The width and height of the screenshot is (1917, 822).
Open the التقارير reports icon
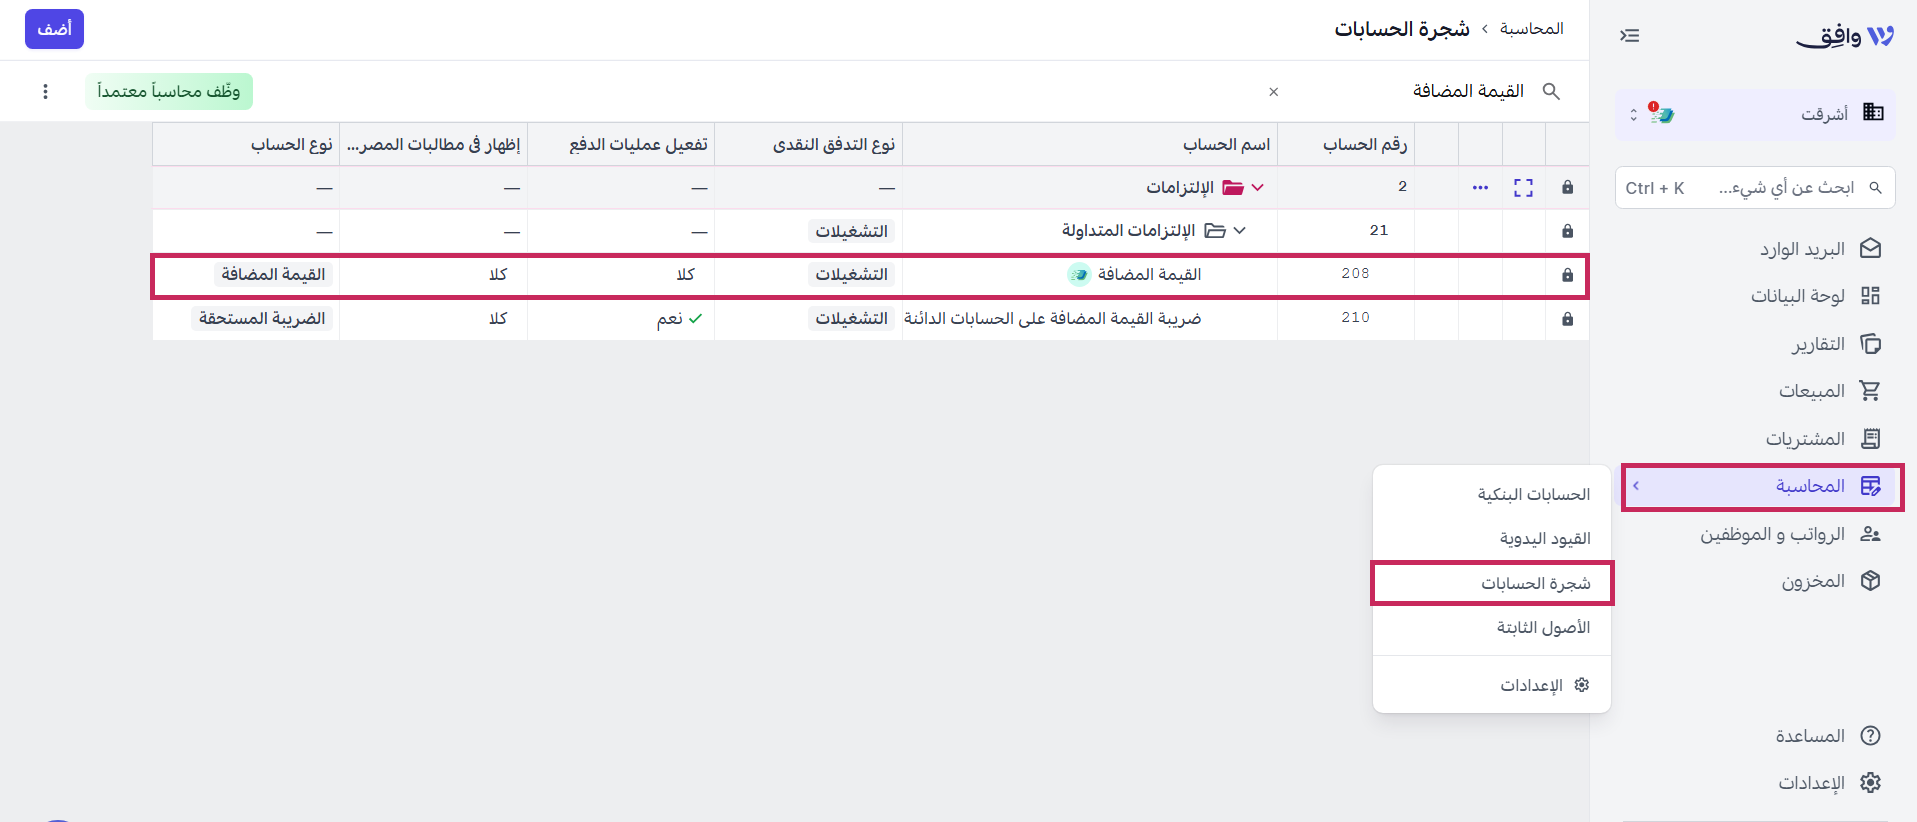[x=1870, y=344]
